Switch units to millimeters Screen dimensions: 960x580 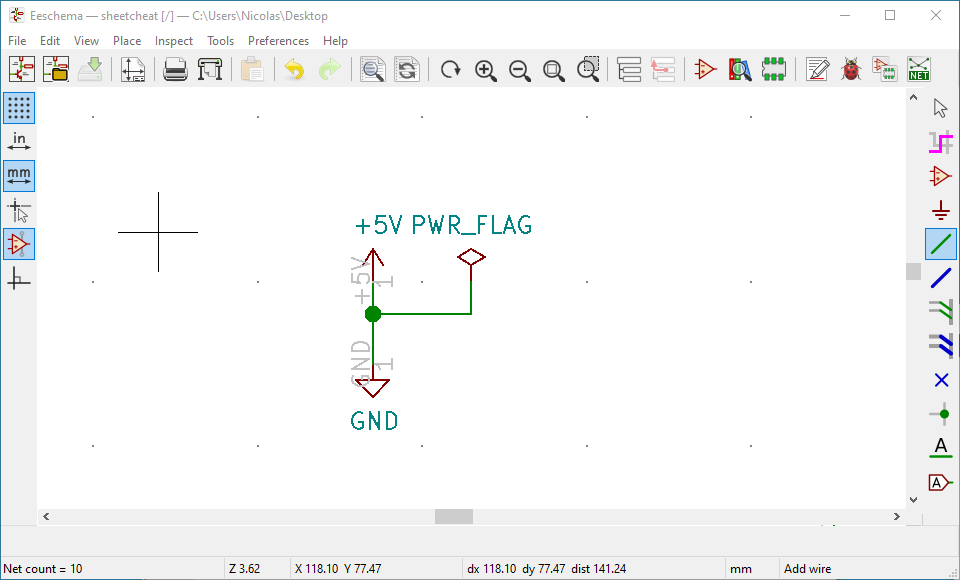(x=19, y=176)
